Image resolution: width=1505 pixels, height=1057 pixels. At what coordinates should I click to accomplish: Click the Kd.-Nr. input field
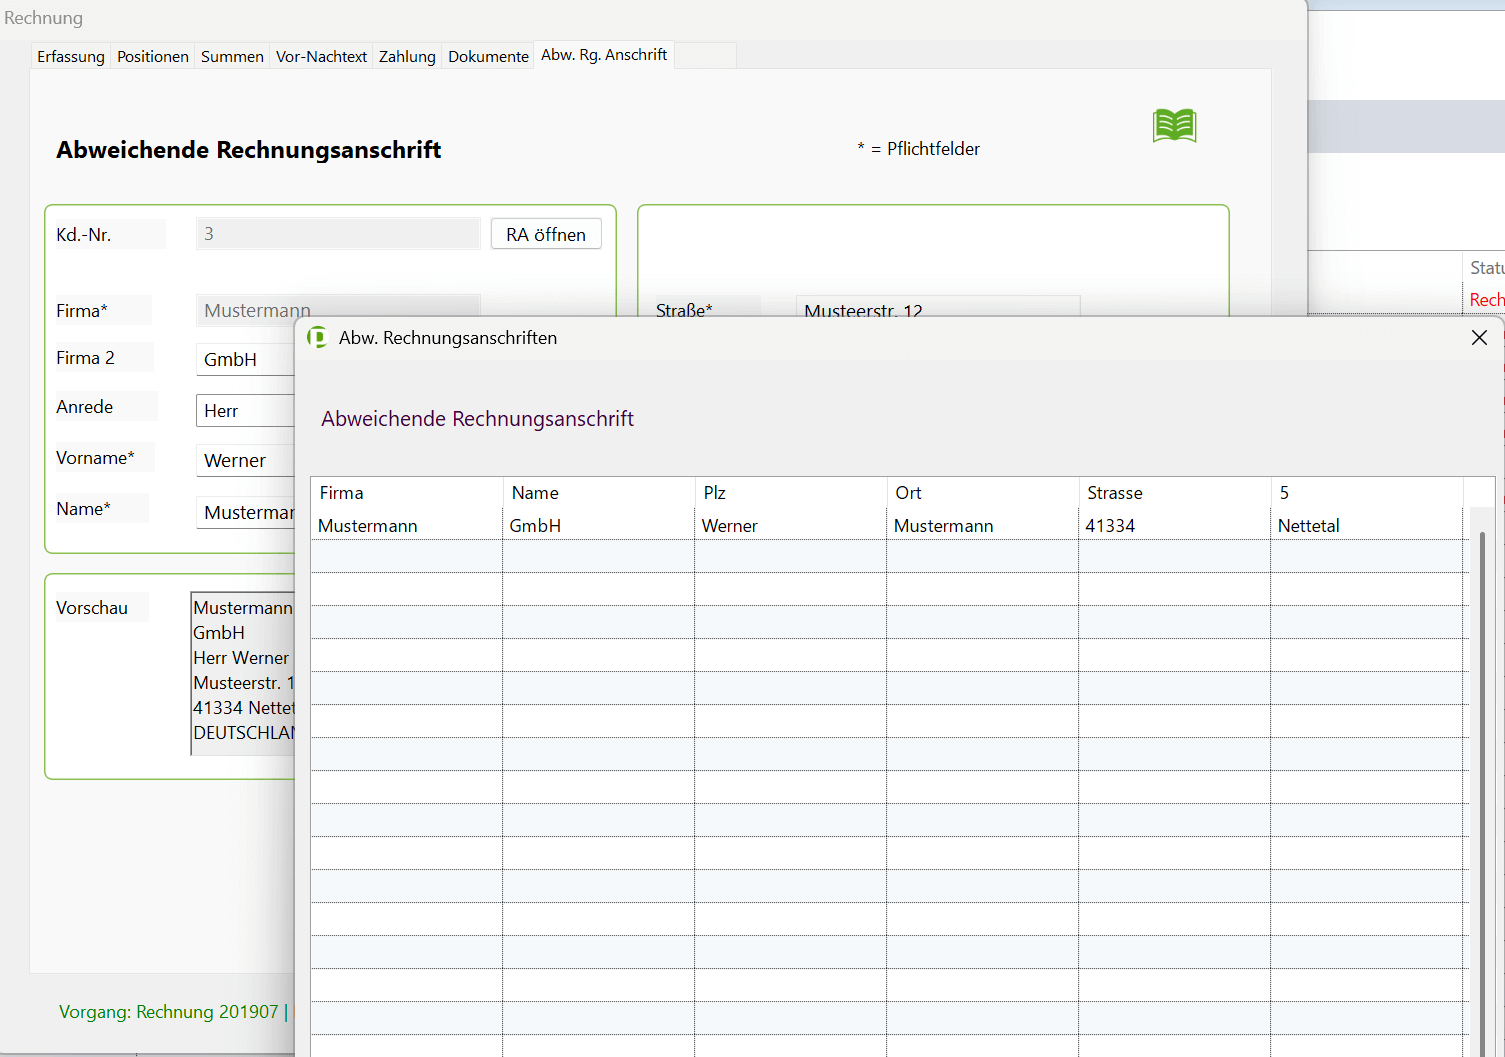point(337,234)
